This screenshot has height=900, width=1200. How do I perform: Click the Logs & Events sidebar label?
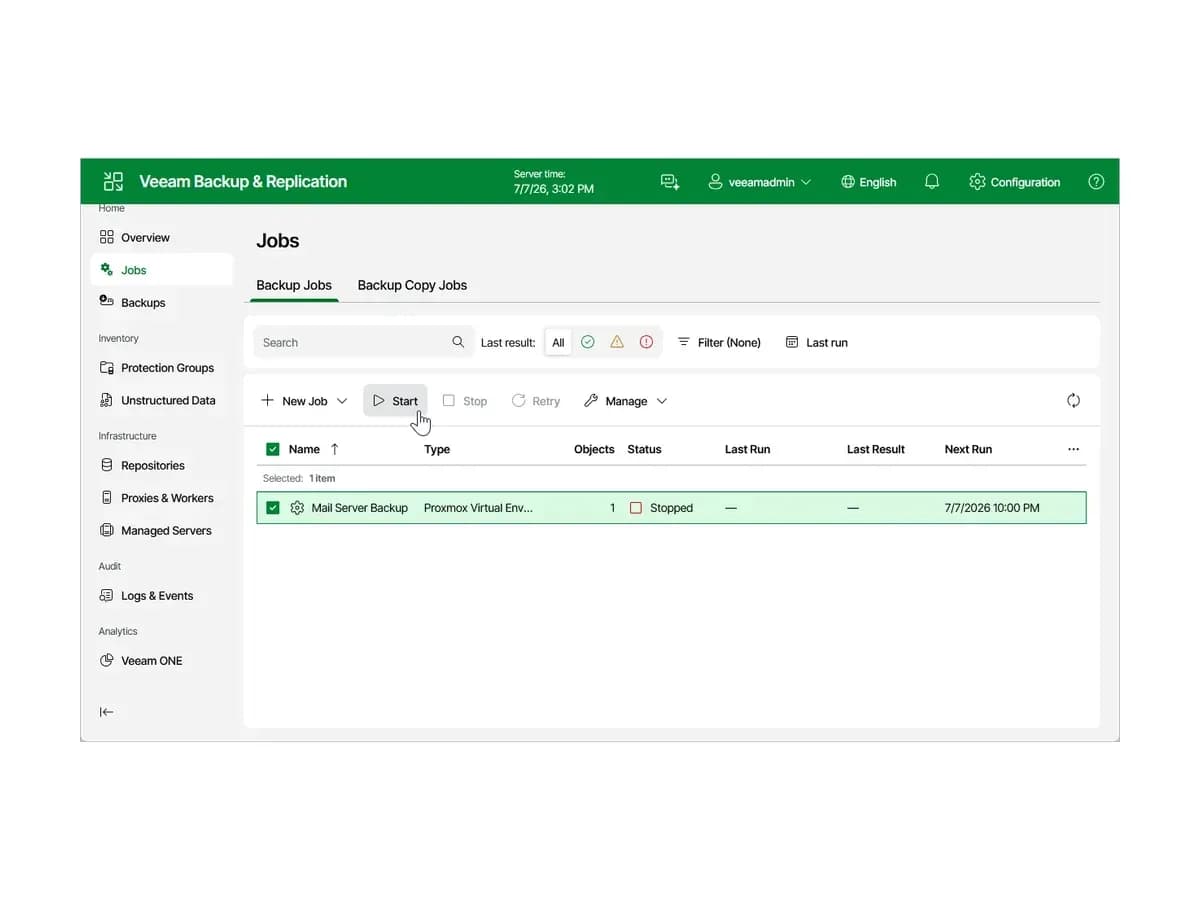157,596
